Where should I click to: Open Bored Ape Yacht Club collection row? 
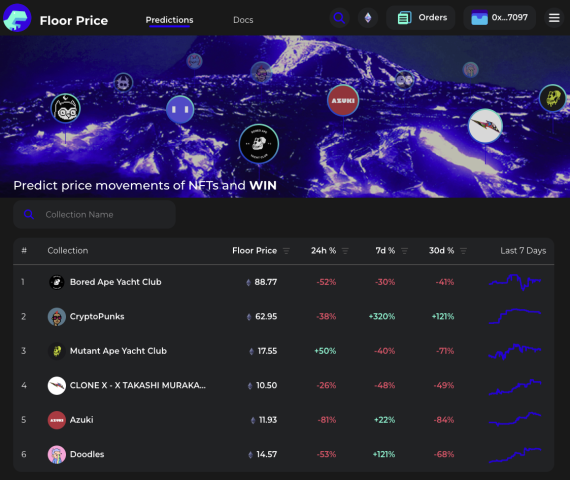click(284, 282)
